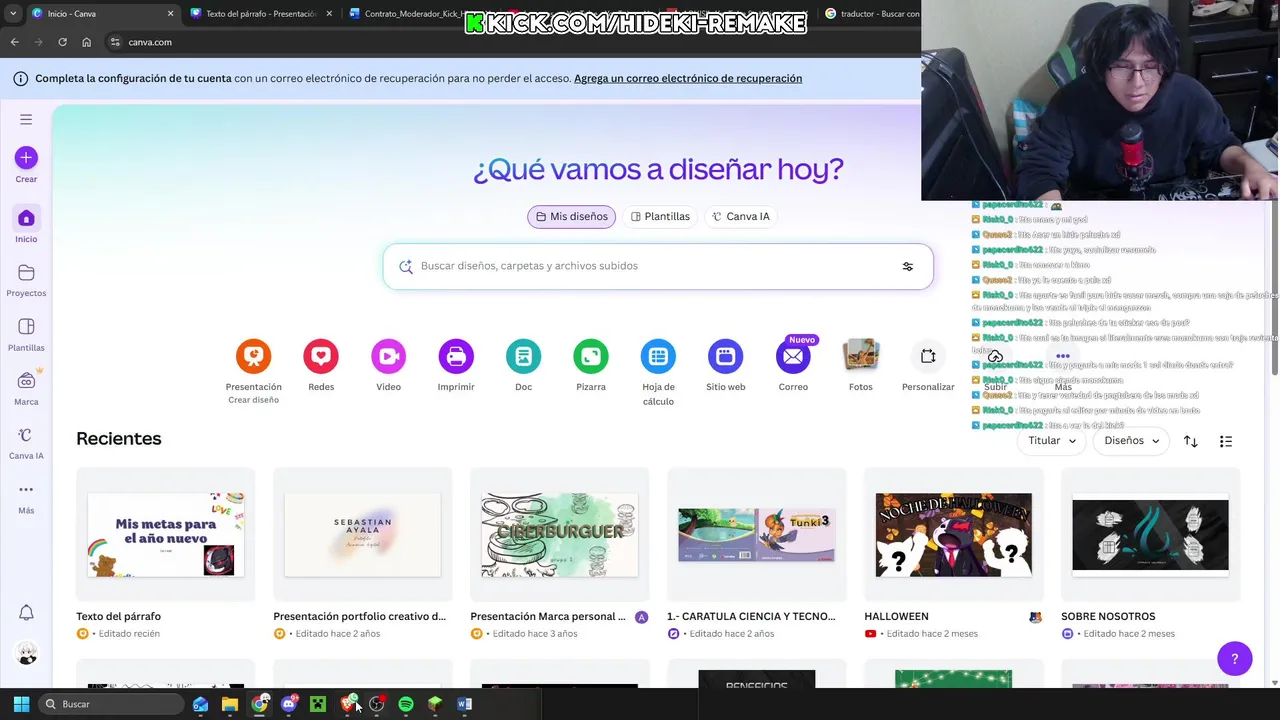Open the Texto del párrafo thumbnail

tap(166, 534)
